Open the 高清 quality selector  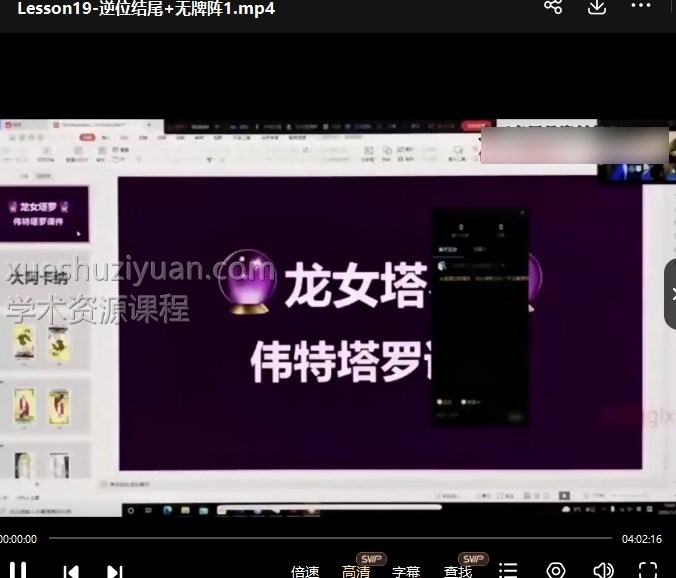click(x=356, y=572)
